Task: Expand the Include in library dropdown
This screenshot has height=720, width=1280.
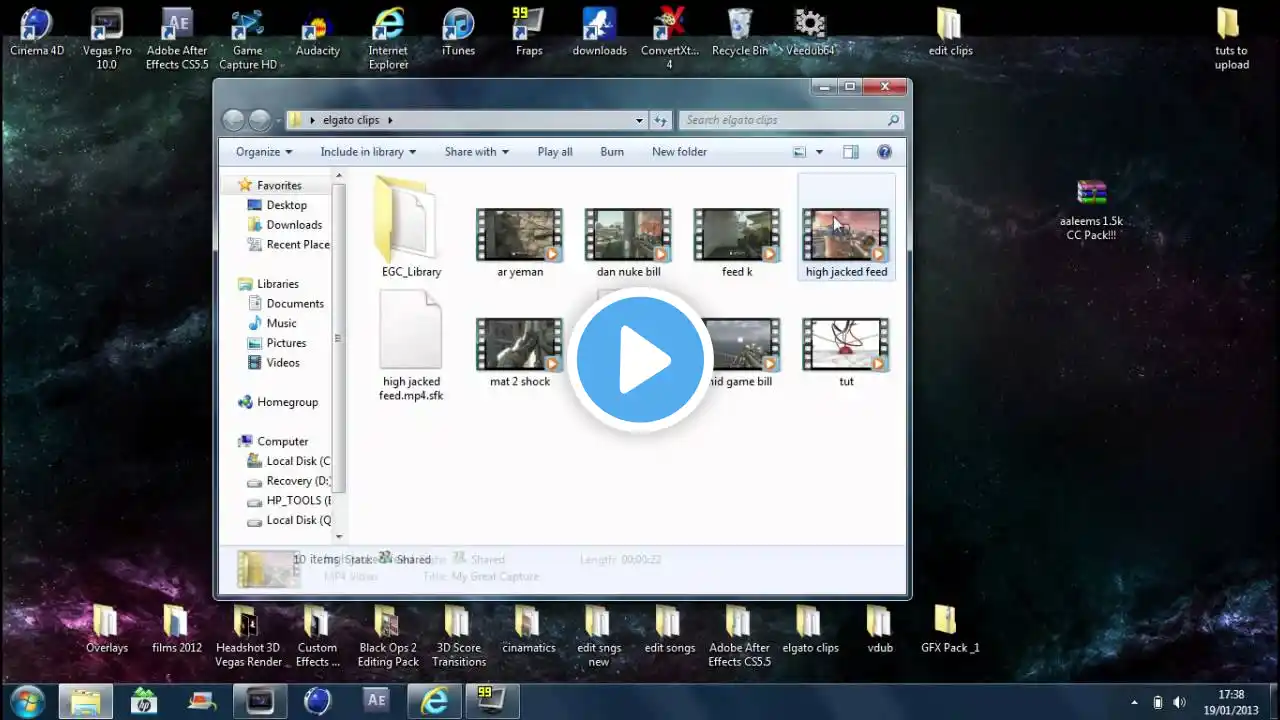Action: click(x=368, y=152)
